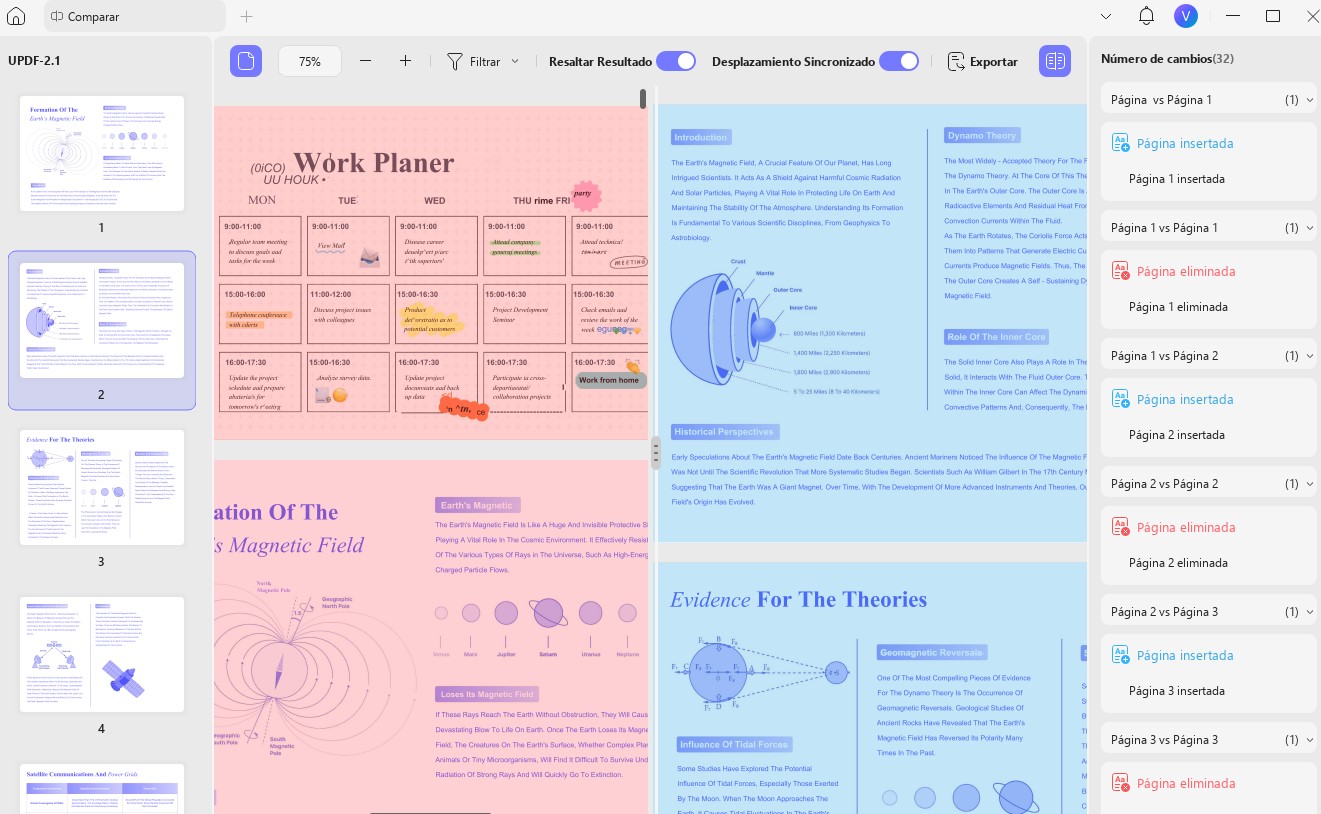Toggle the change list panel icon beside Exportar
The height and width of the screenshot is (814, 1321).
(x=1054, y=61)
